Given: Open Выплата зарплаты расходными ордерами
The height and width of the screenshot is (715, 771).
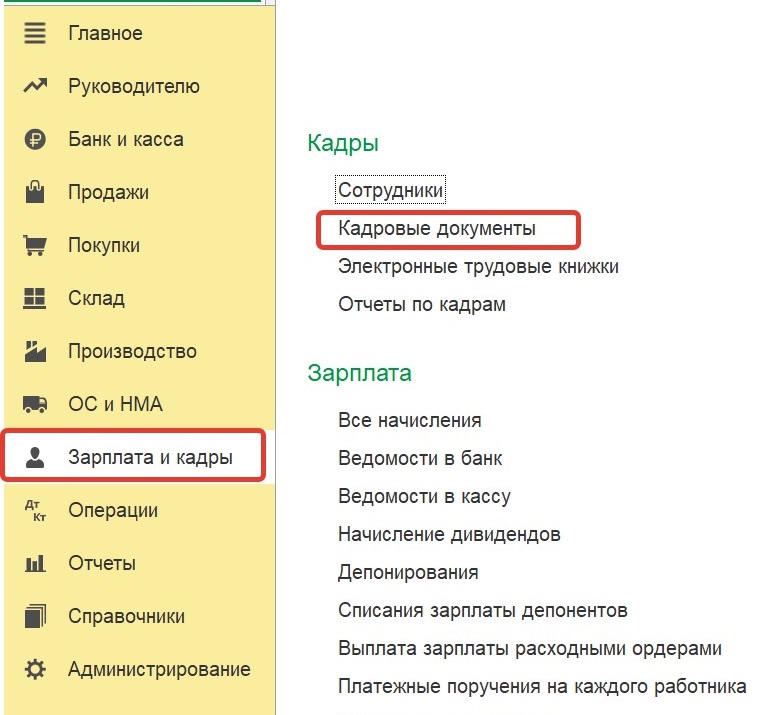Looking at the screenshot, I should (530, 648).
